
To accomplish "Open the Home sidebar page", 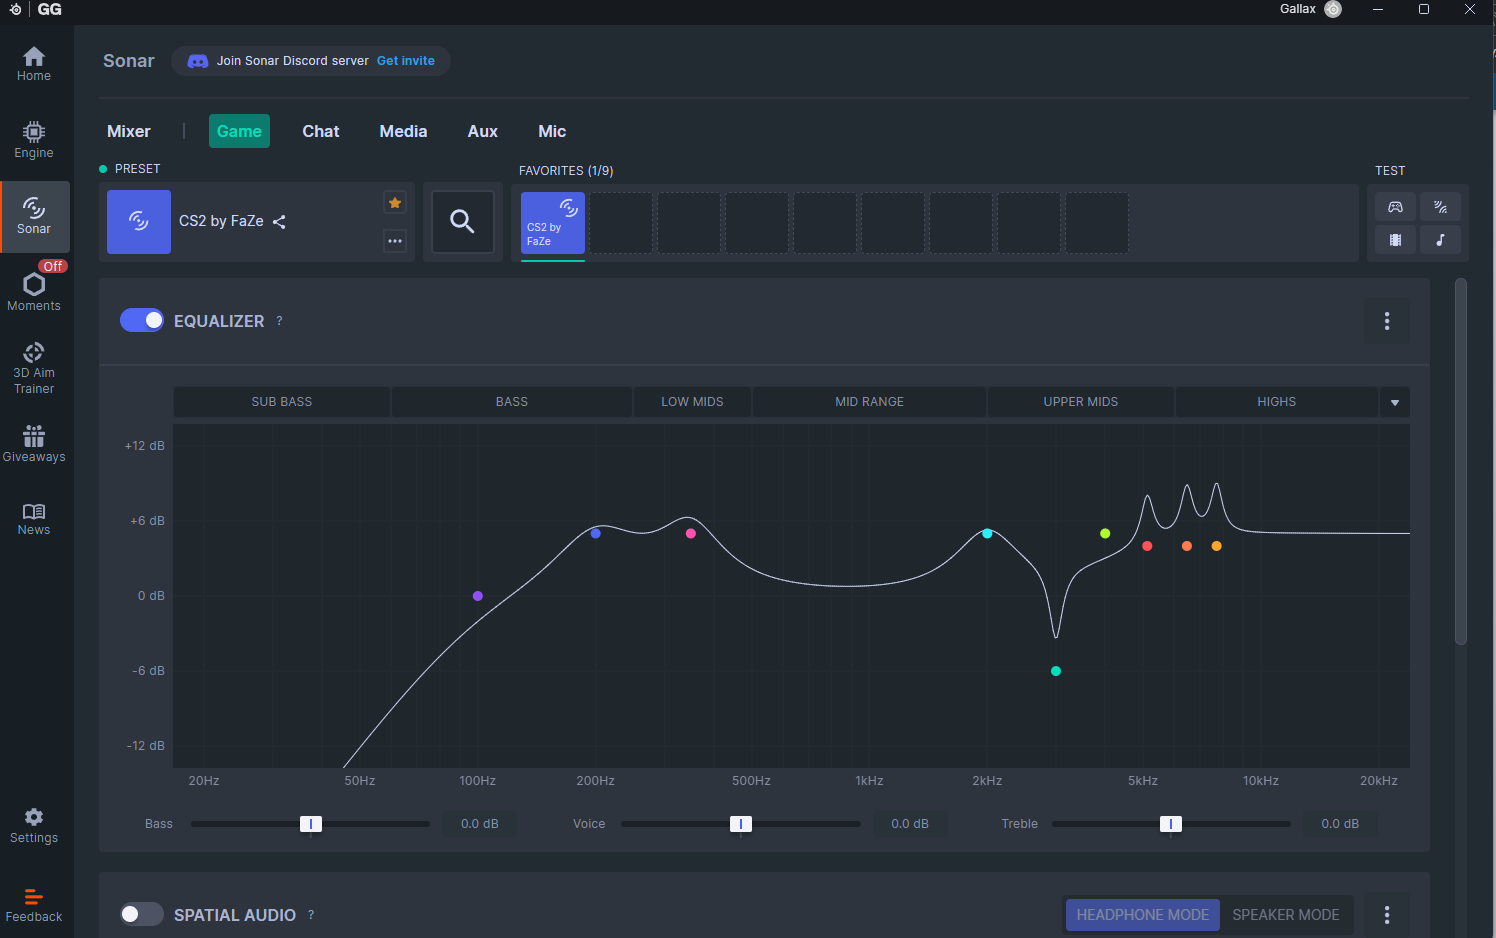I will pos(34,64).
